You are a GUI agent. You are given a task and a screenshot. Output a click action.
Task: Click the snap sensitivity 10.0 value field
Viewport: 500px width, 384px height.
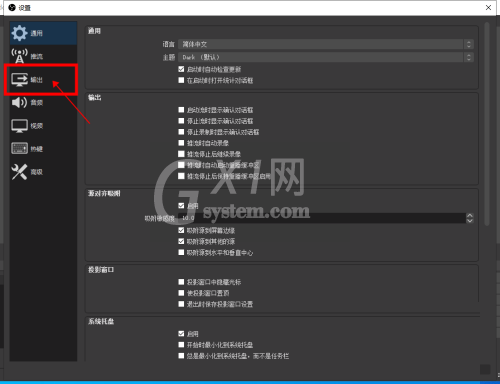click(x=322, y=218)
